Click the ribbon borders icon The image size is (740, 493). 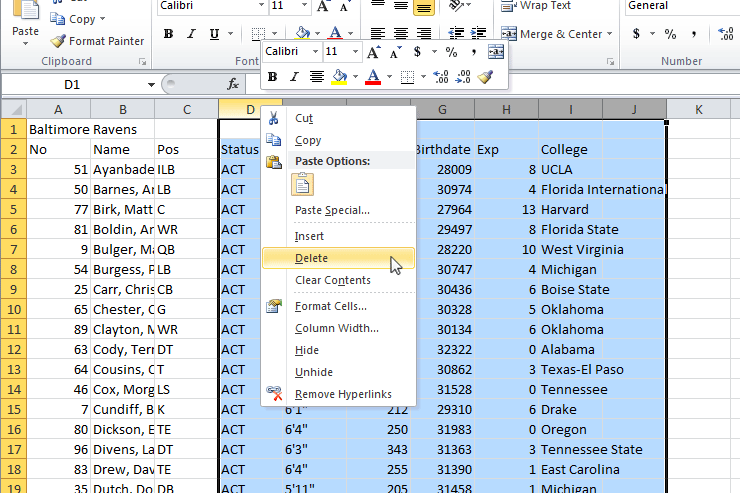258,34
